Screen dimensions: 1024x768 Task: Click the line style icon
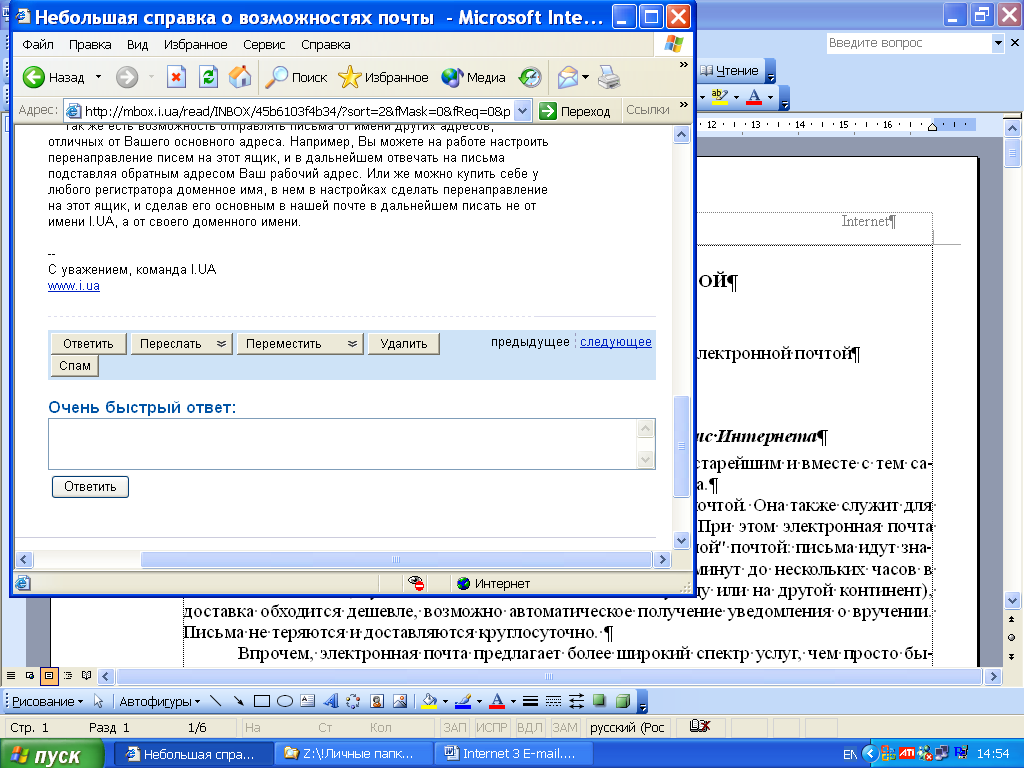pos(530,701)
